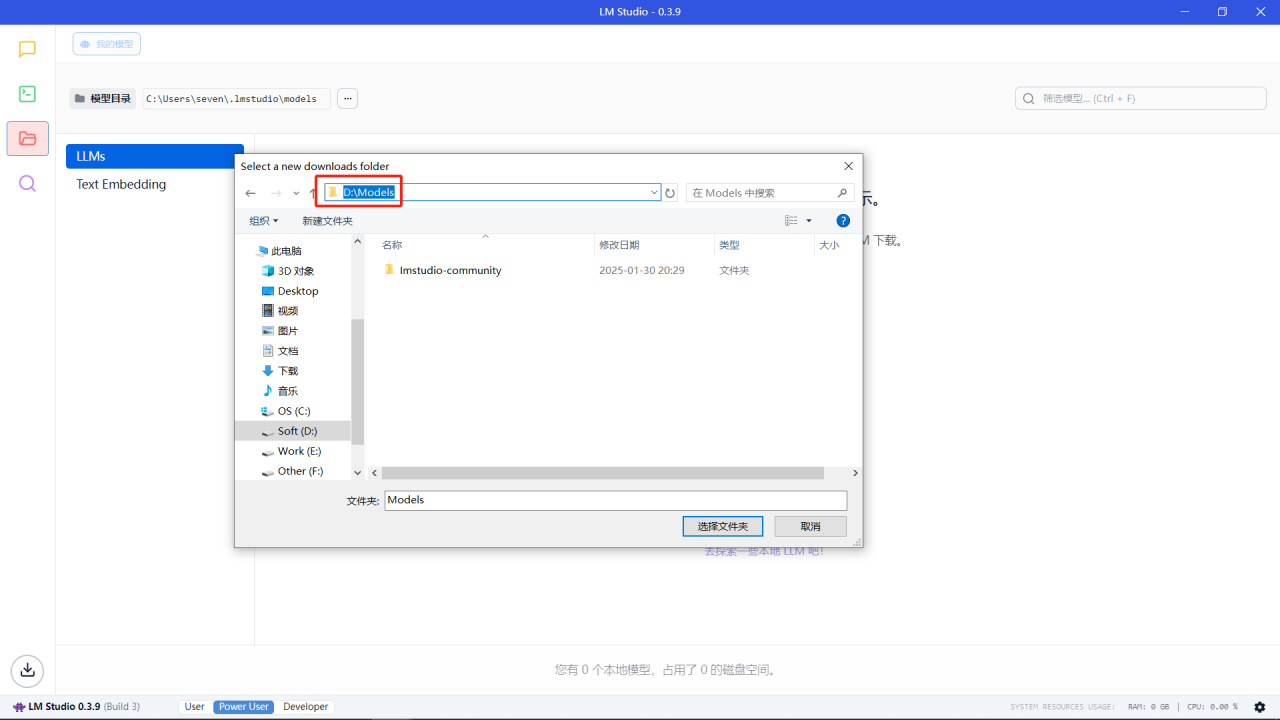This screenshot has height=720, width=1280.
Task: Click the file list horizontal scrollbar
Action: tap(603, 473)
